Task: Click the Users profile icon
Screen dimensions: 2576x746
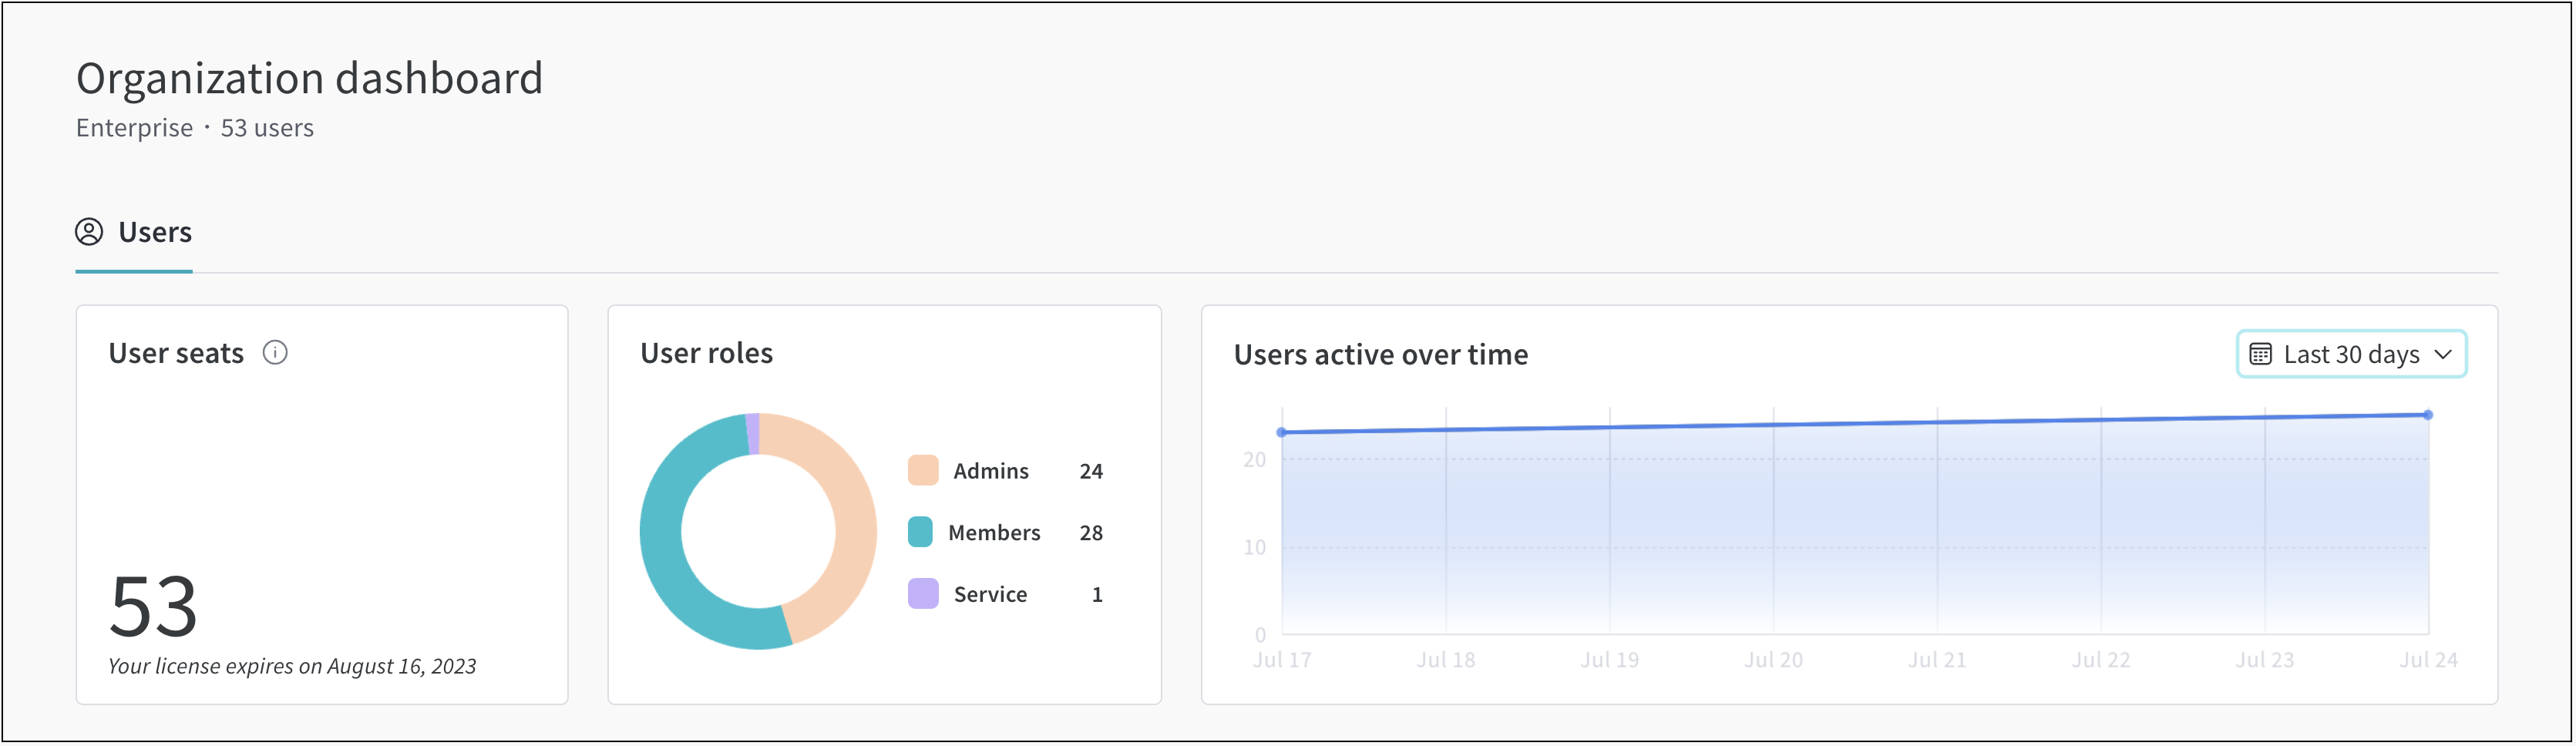Action: point(89,232)
